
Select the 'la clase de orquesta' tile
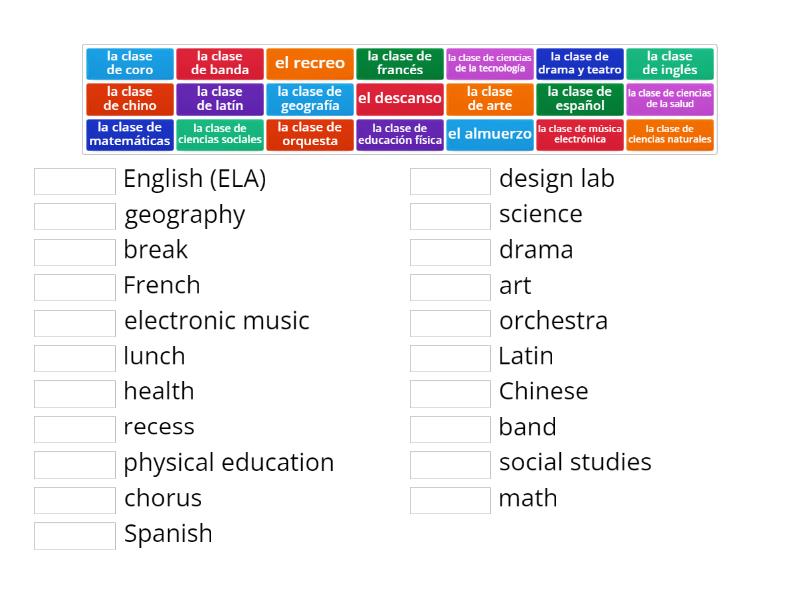[310, 133]
